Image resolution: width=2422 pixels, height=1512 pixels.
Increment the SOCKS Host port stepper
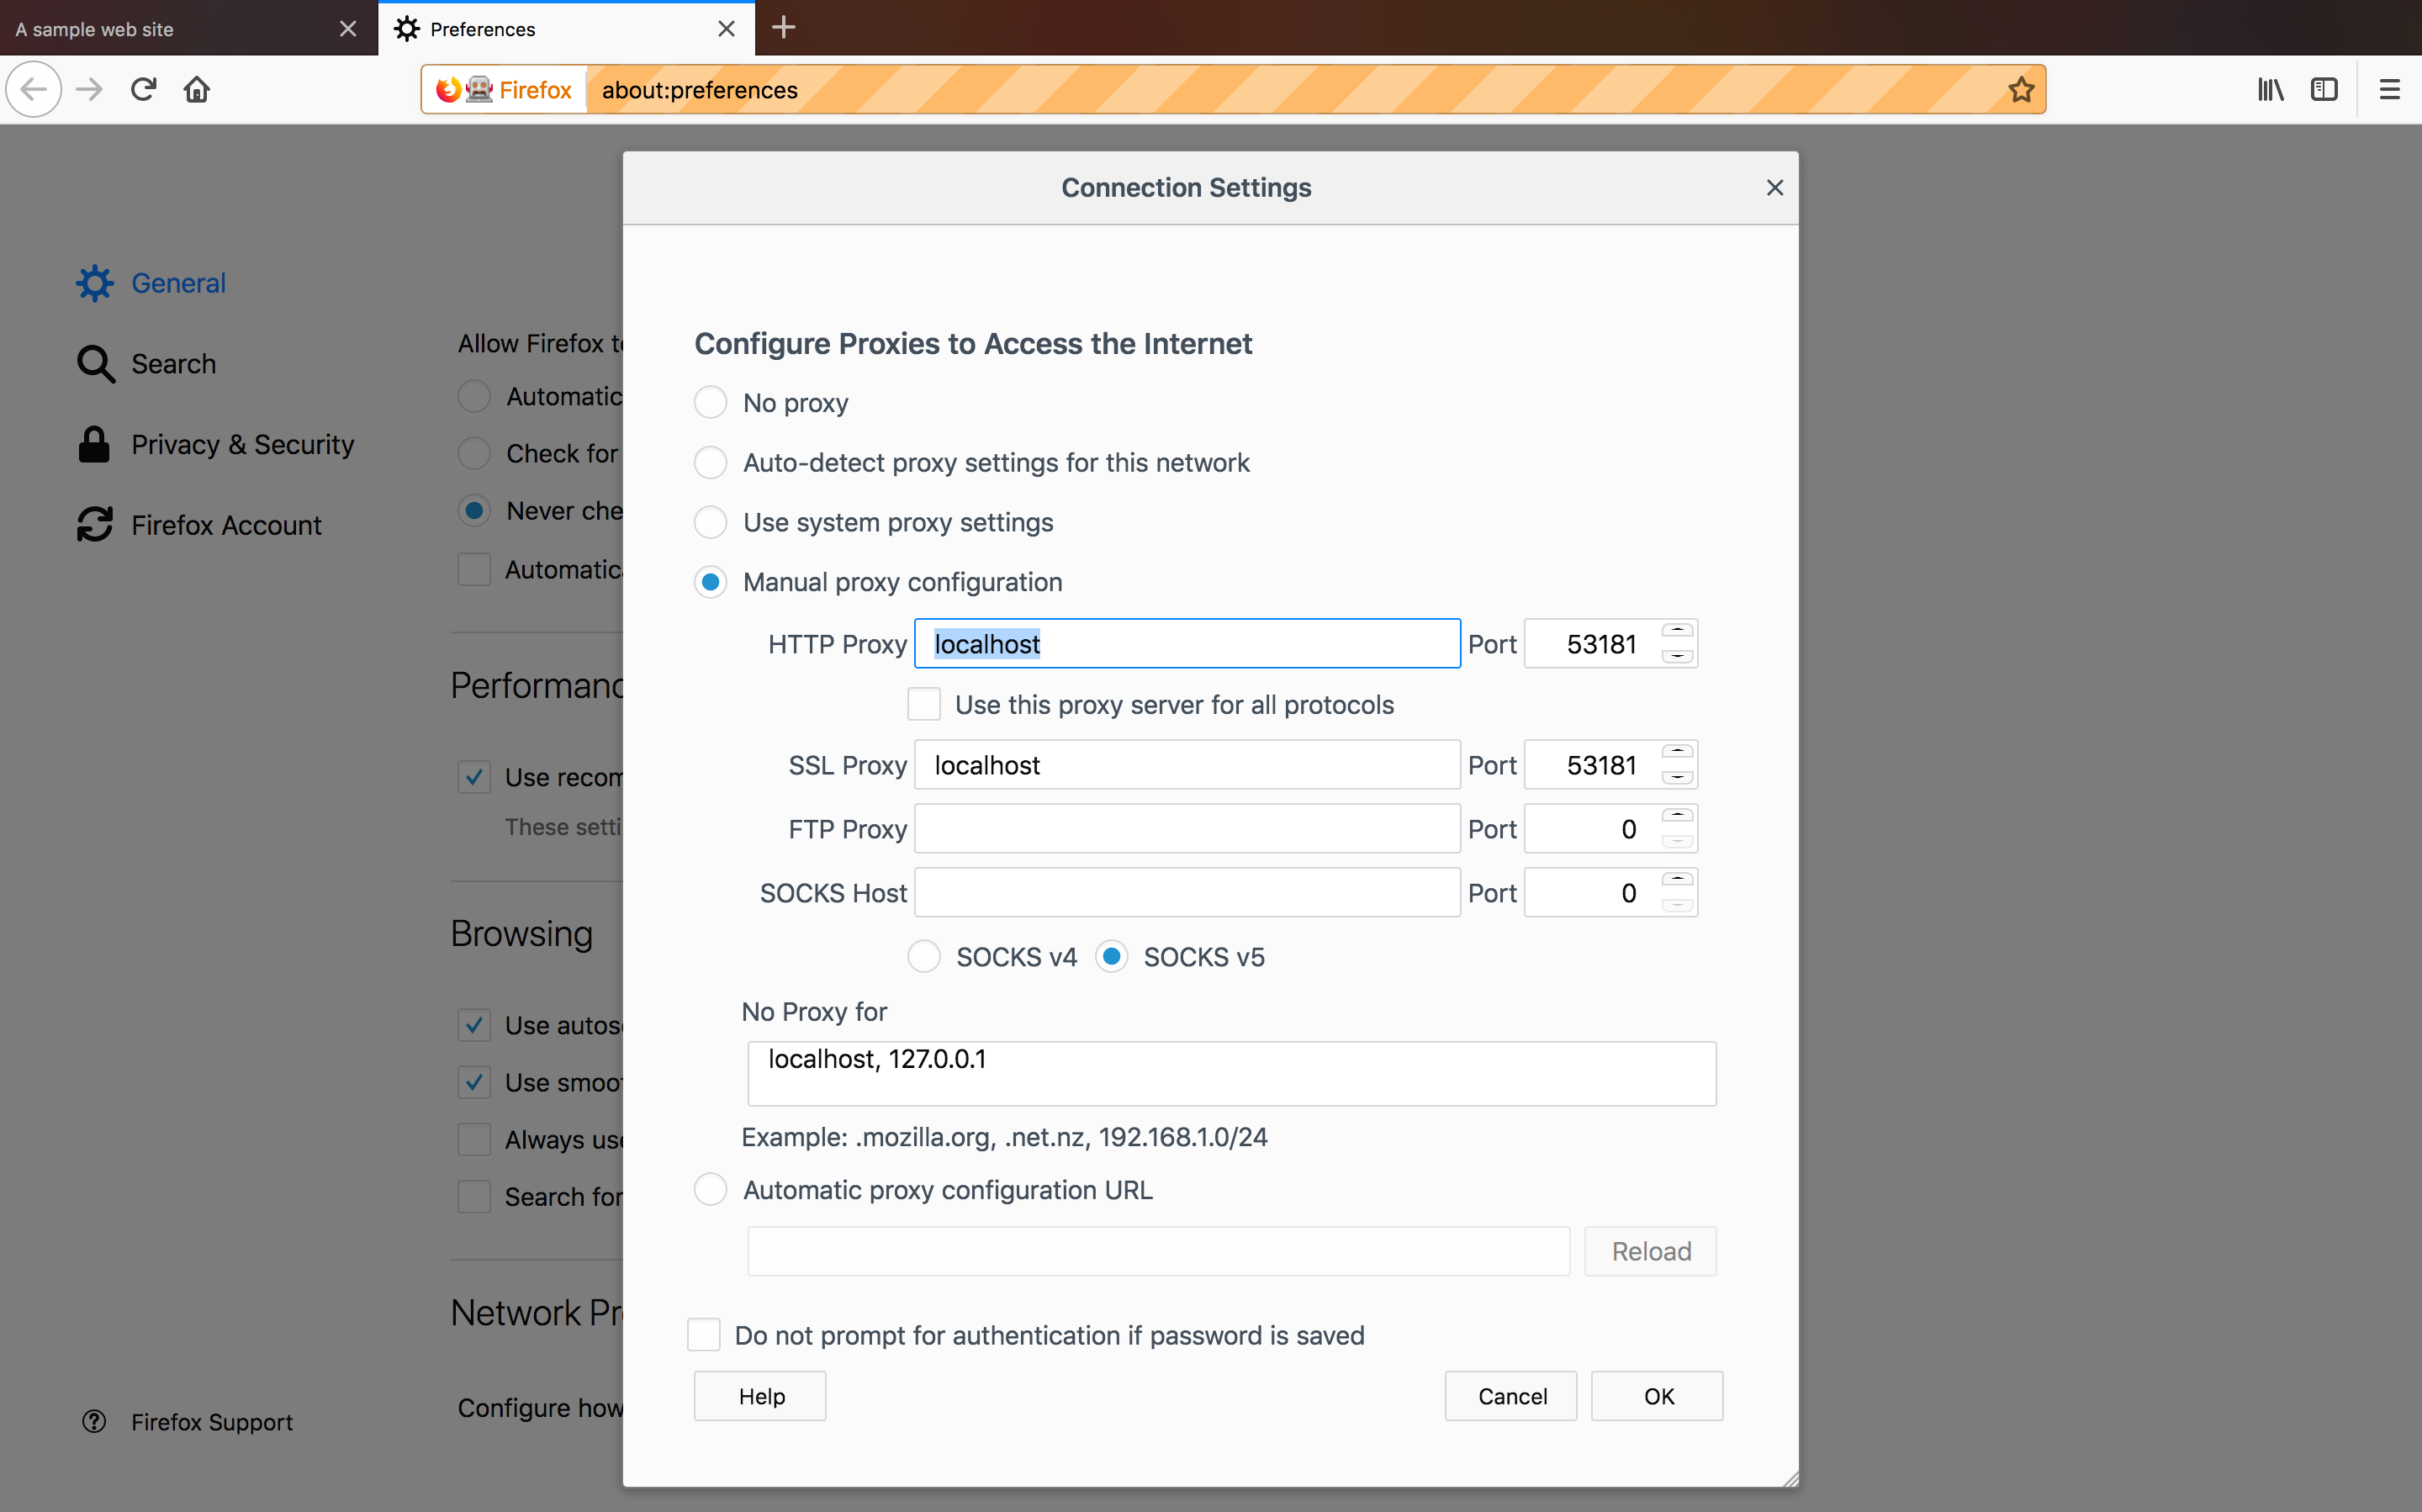(x=1677, y=880)
